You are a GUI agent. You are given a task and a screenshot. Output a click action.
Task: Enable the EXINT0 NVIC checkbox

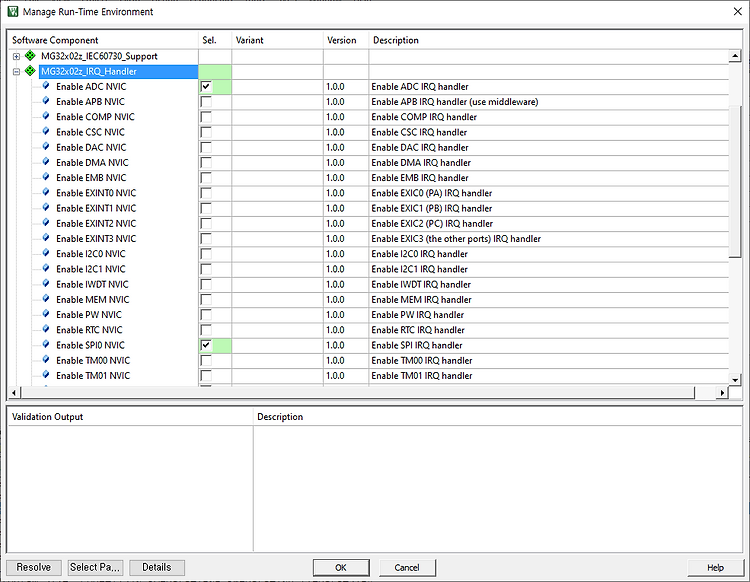tap(206, 193)
